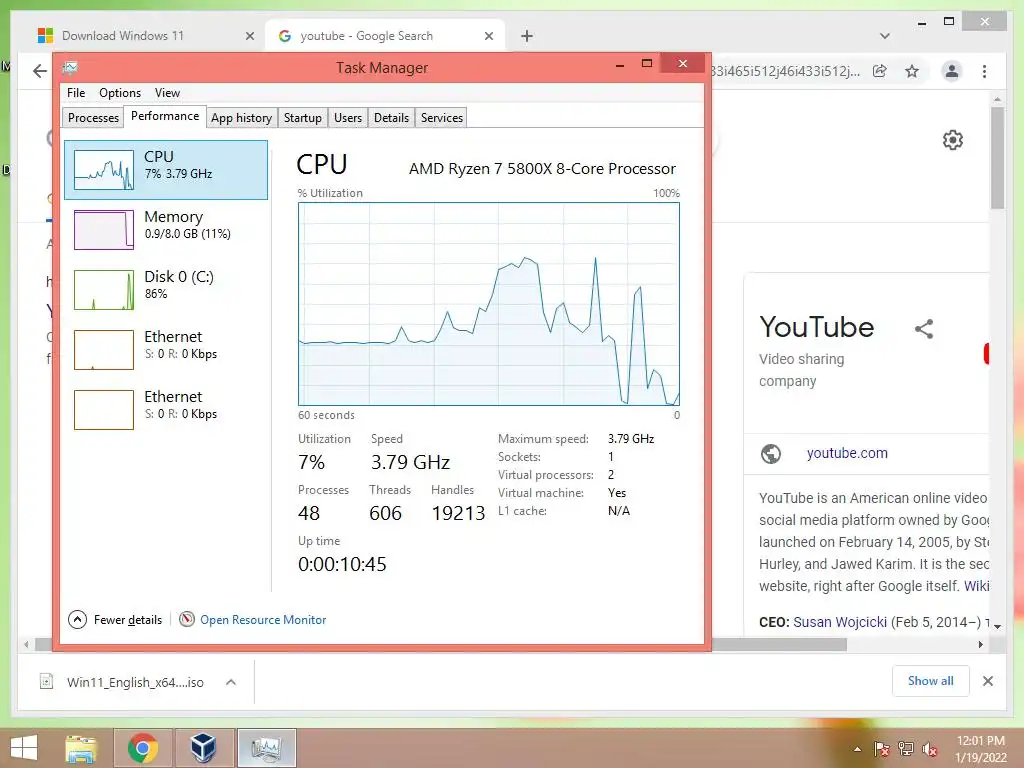Close the Chrome downloads bar

pyautogui.click(x=987, y=681)
